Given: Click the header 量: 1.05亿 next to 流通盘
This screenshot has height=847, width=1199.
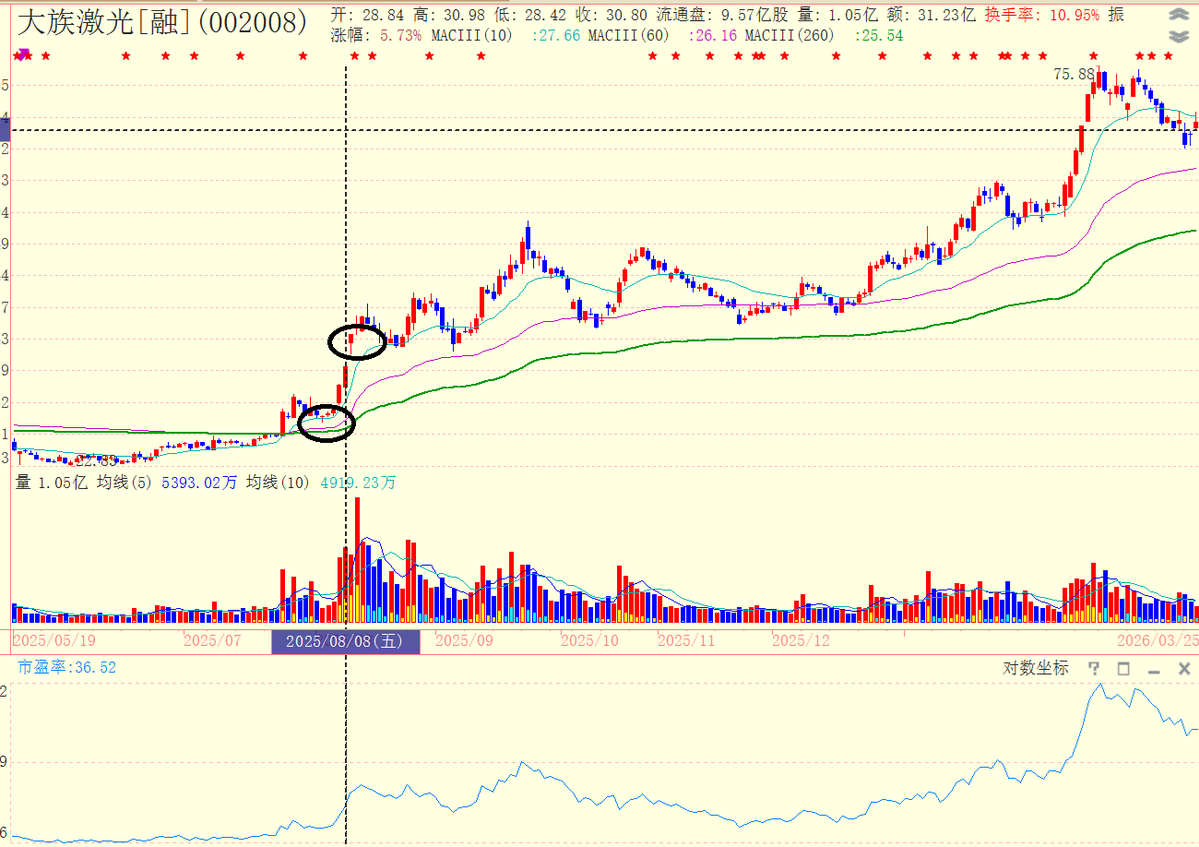Looking at the screenshot, I should [x=837, y=15].
